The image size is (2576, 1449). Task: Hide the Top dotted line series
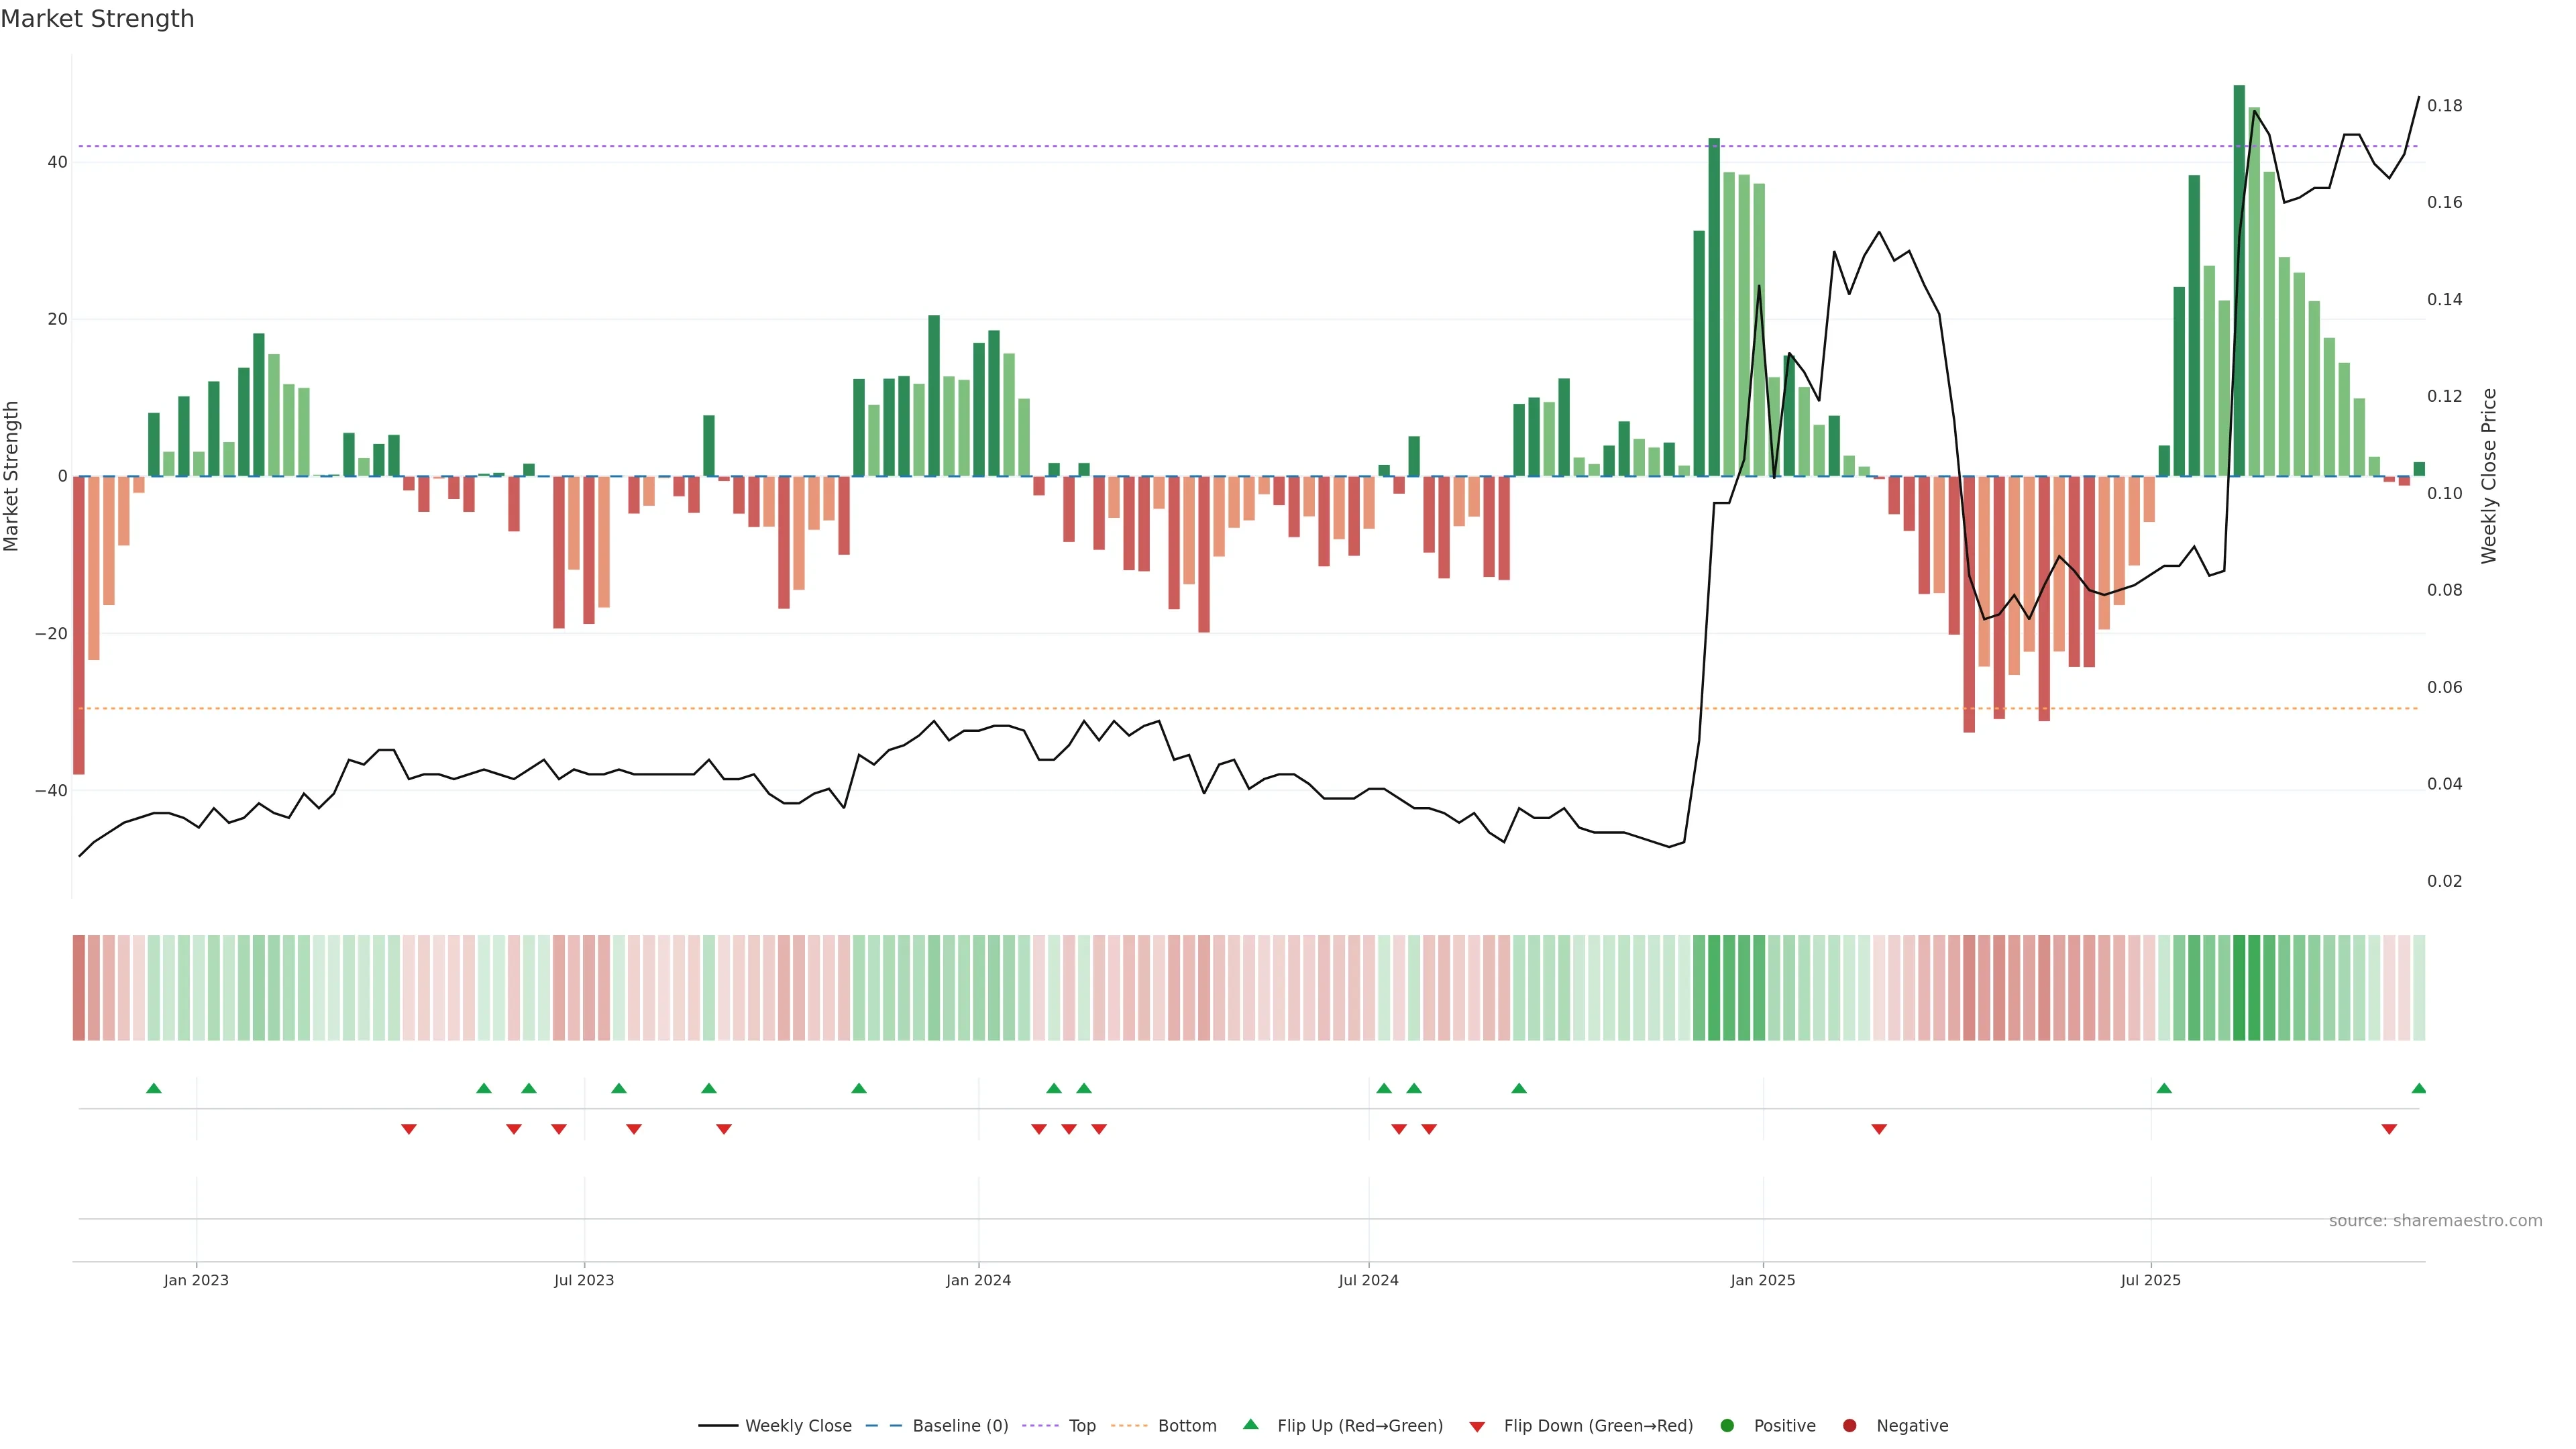1081,1426
